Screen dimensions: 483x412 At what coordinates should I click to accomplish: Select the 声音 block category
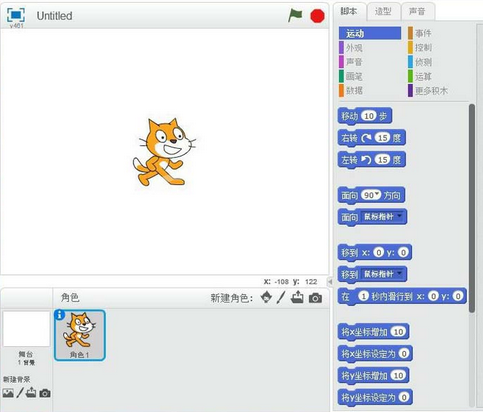click(x=351, y=62)
